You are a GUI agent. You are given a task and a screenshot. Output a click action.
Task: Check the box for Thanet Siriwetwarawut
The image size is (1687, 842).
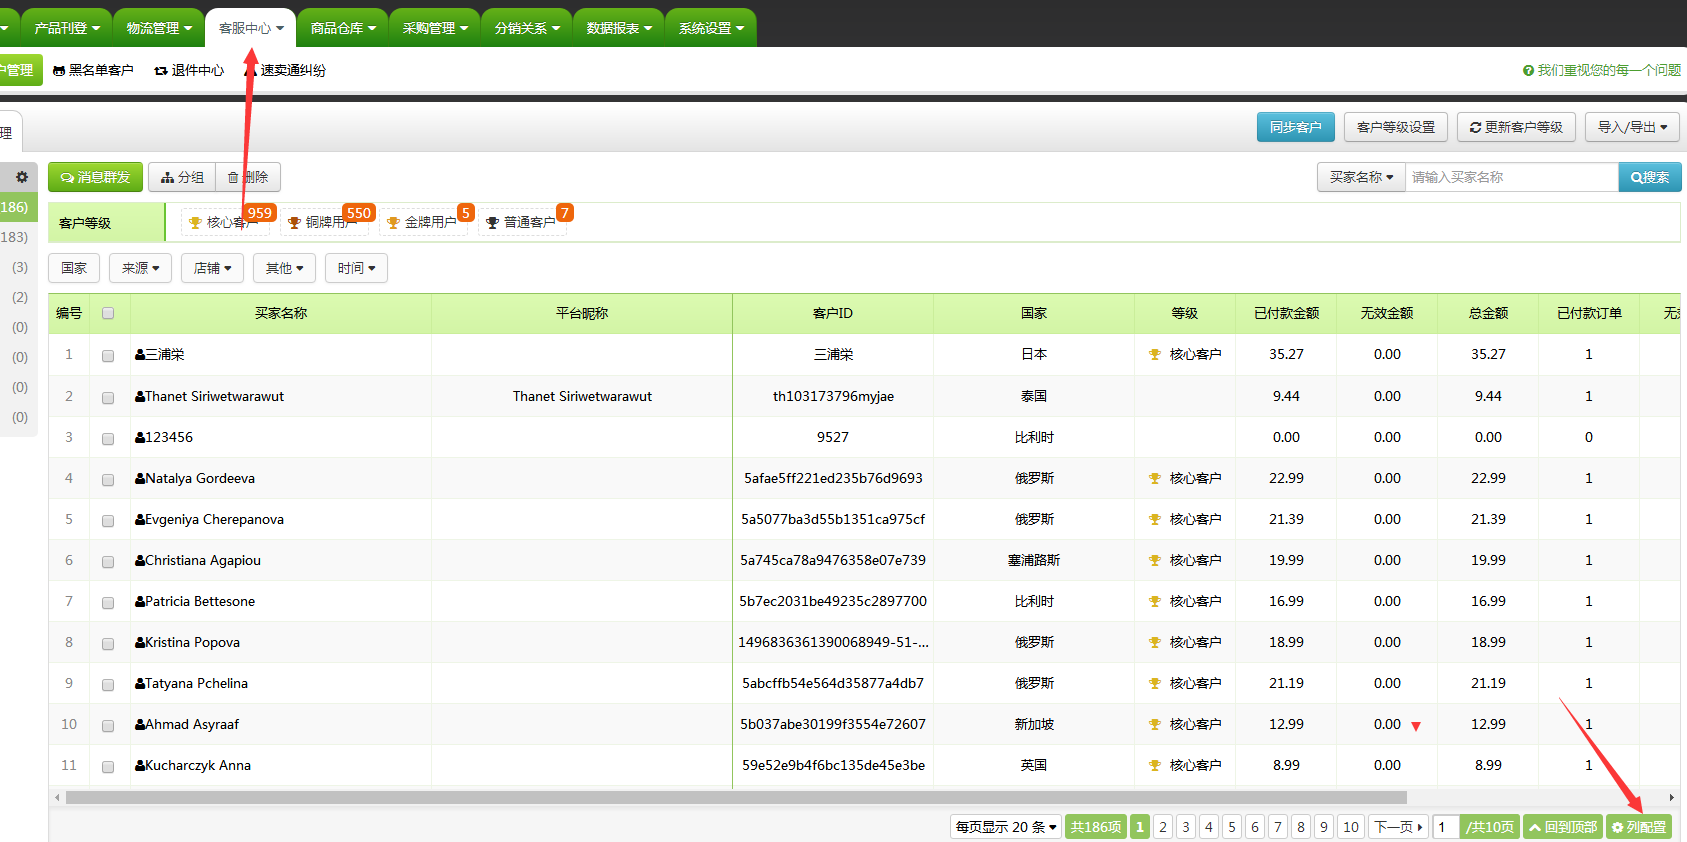click(x=108, y=398)
